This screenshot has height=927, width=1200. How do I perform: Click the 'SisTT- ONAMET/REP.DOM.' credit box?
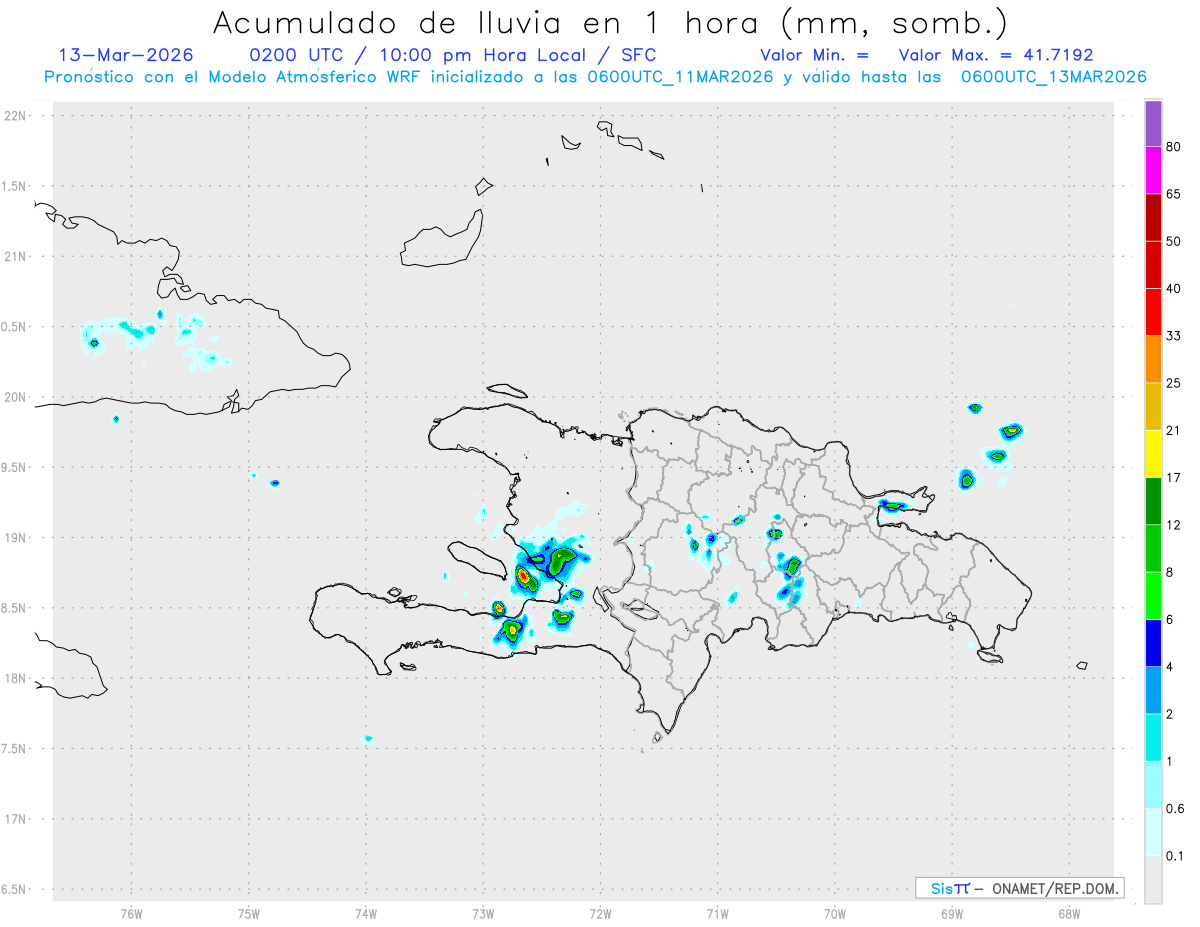coord(1020,888)
